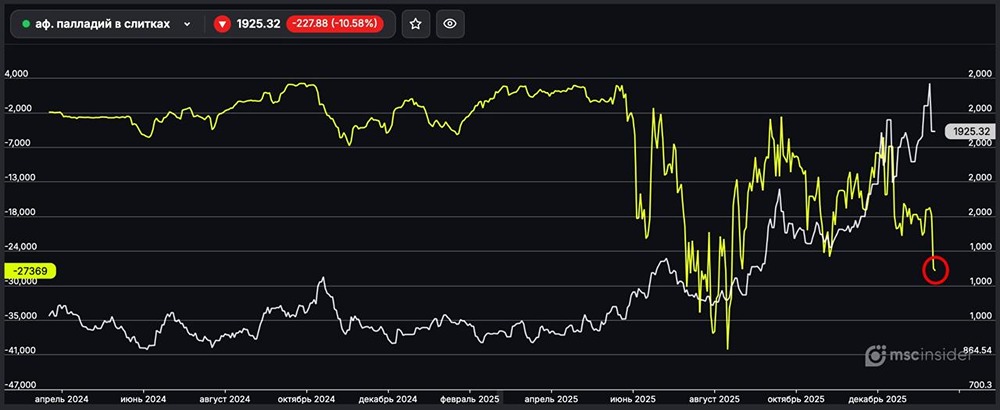The image size is (1000, 410).
Task: Click the -24,000 left axis value
Action: (x=19, y=247)
